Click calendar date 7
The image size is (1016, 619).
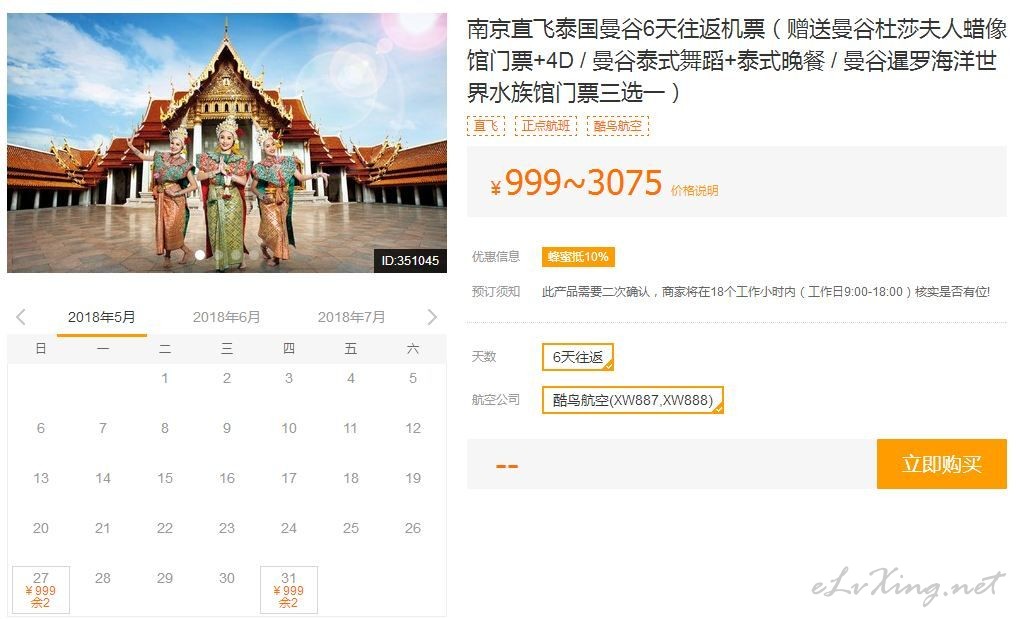(103, 428)
